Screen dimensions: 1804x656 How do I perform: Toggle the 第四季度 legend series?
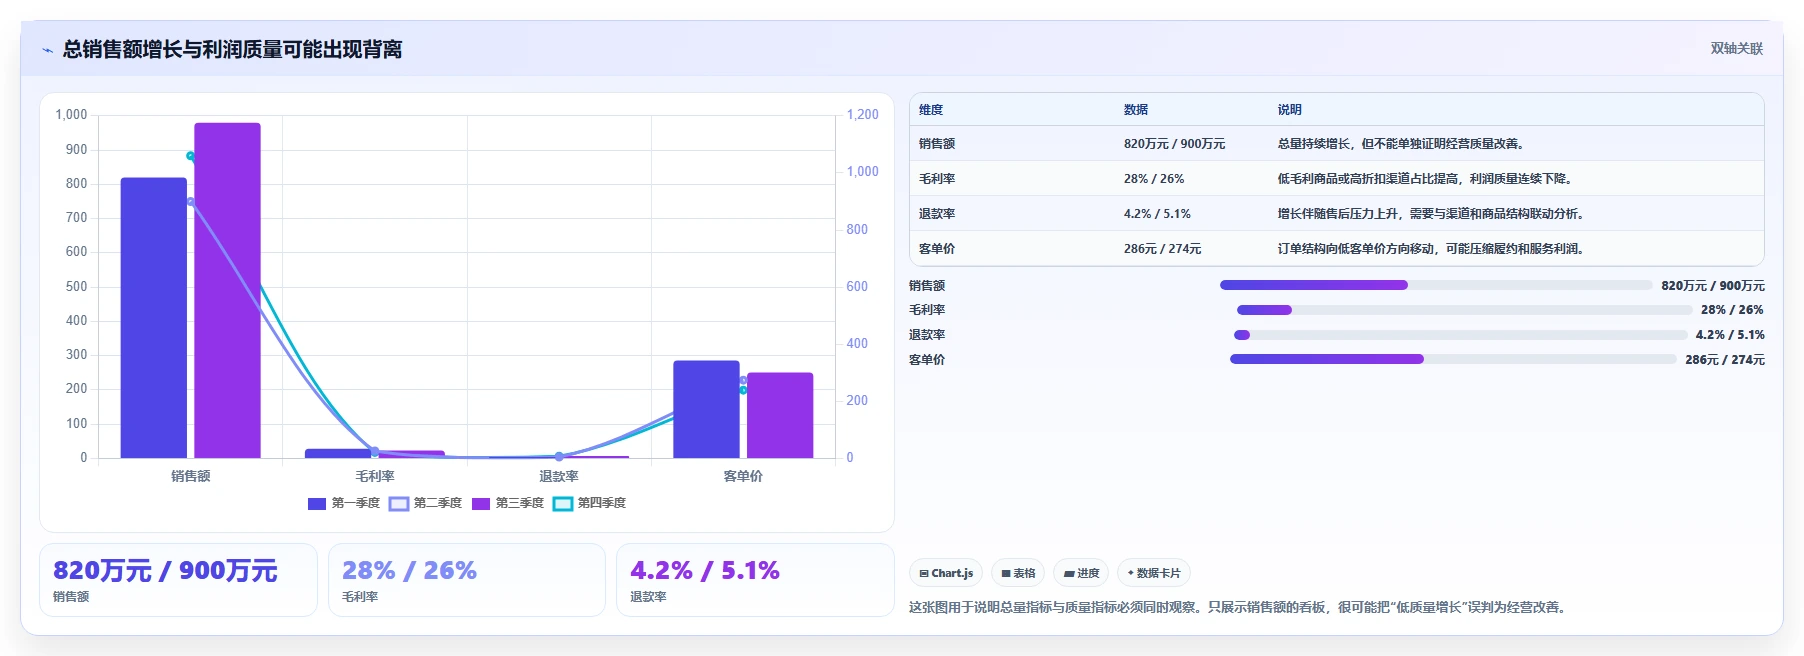coord(590,503)
